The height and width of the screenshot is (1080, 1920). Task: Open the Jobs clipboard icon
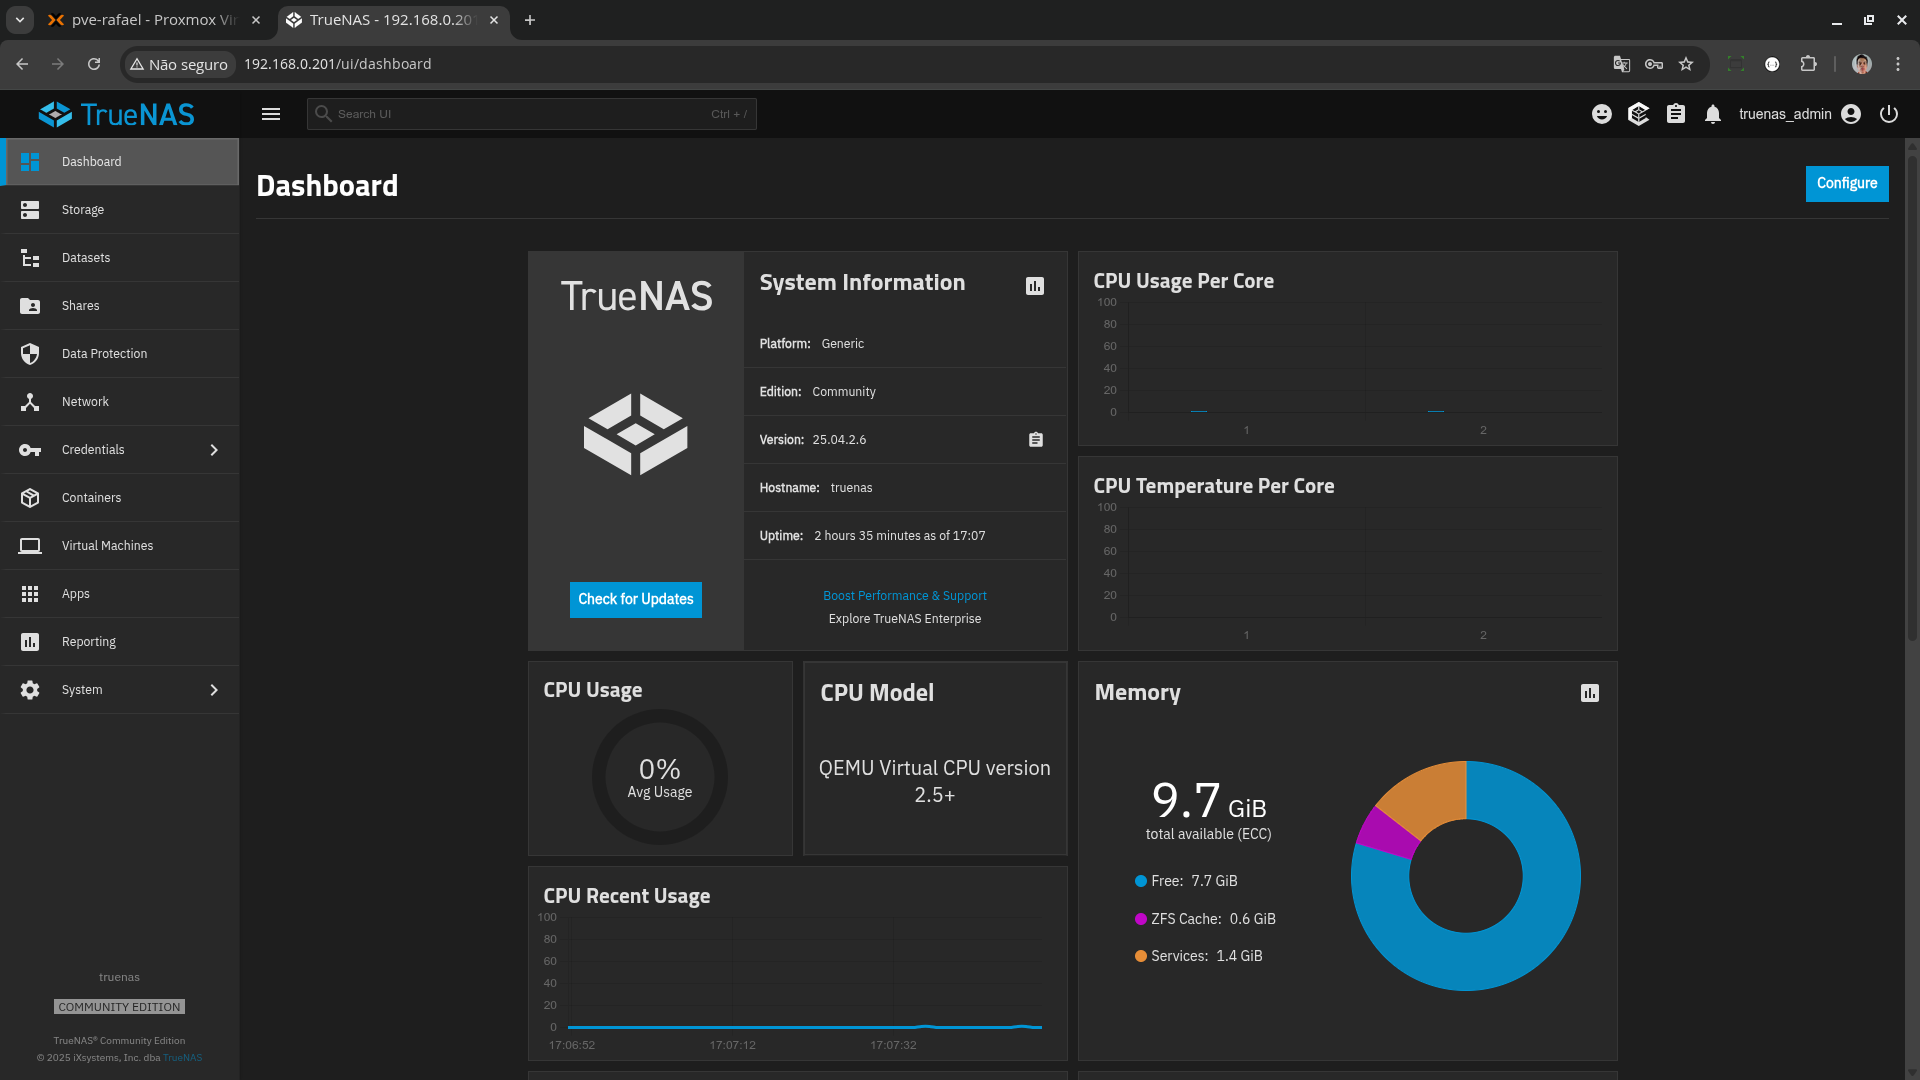[1676, 114]
